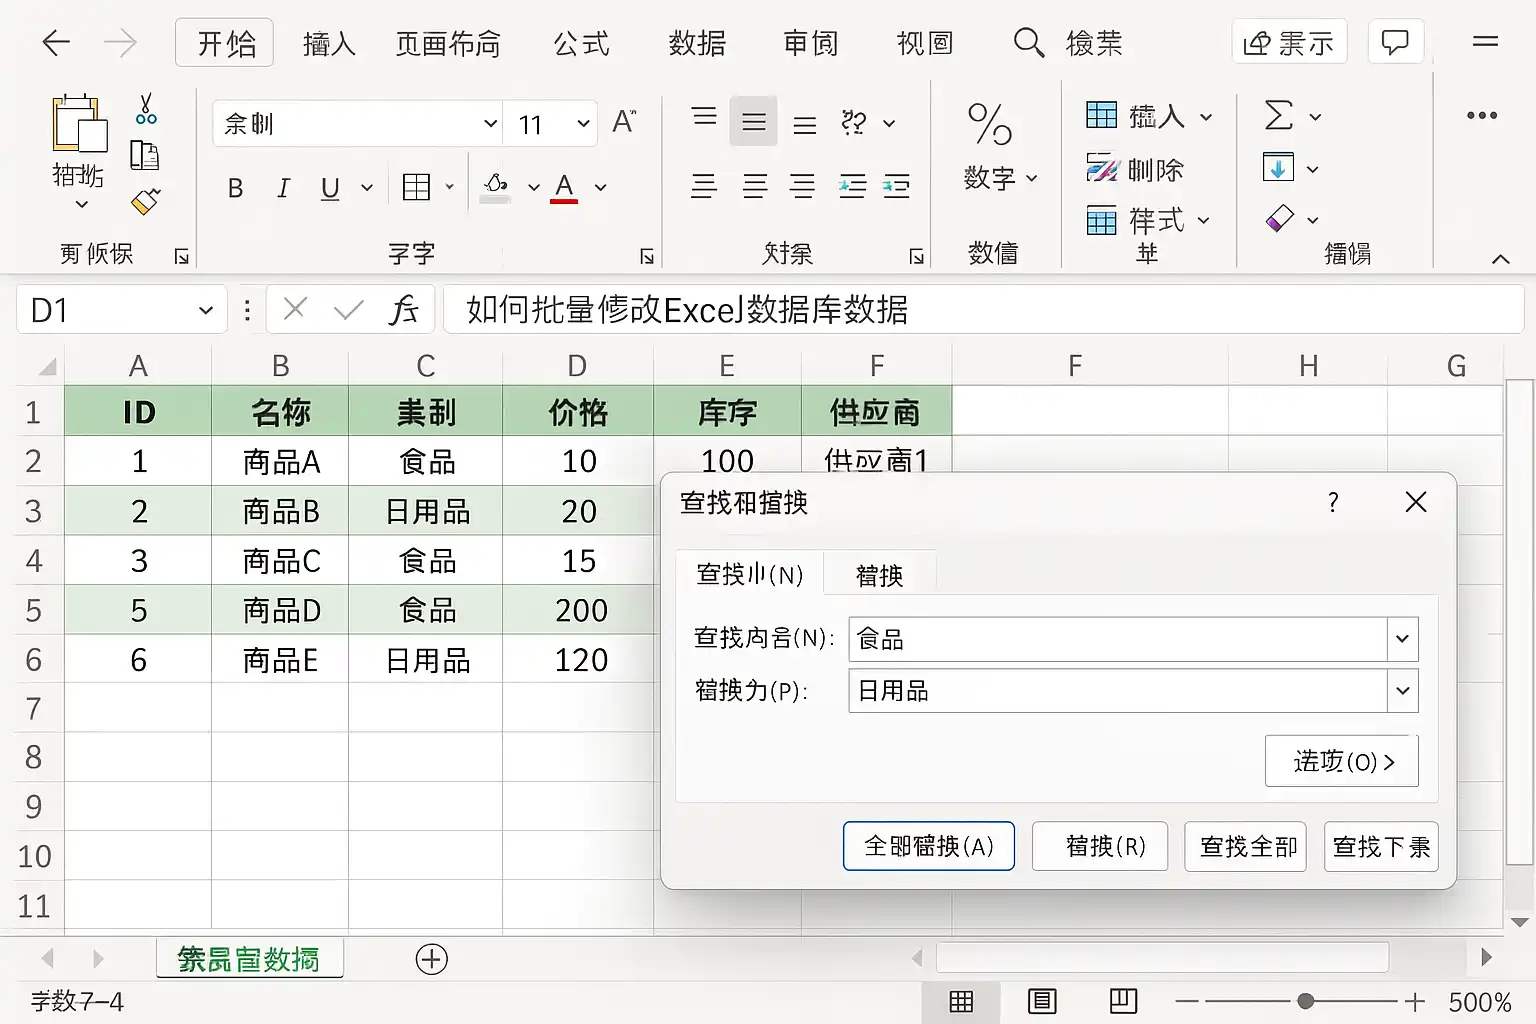Open the find content 食品 dropdown arrow
The image size is (1536, 1024).
(1402, 639)
